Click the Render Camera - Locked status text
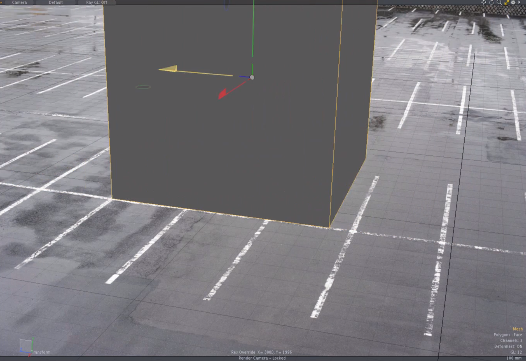526x361 pixels. pyautogui.click(x=262, y=358)
